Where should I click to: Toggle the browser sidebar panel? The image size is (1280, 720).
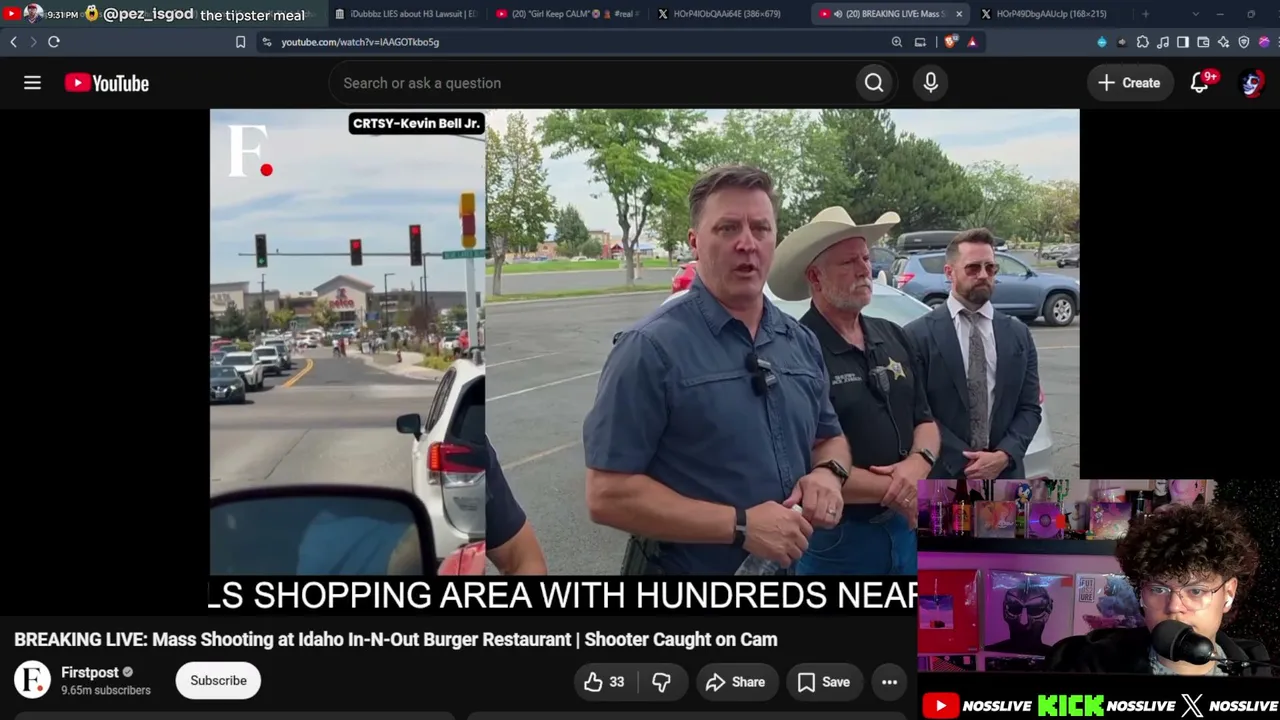tap(1183, 42)
